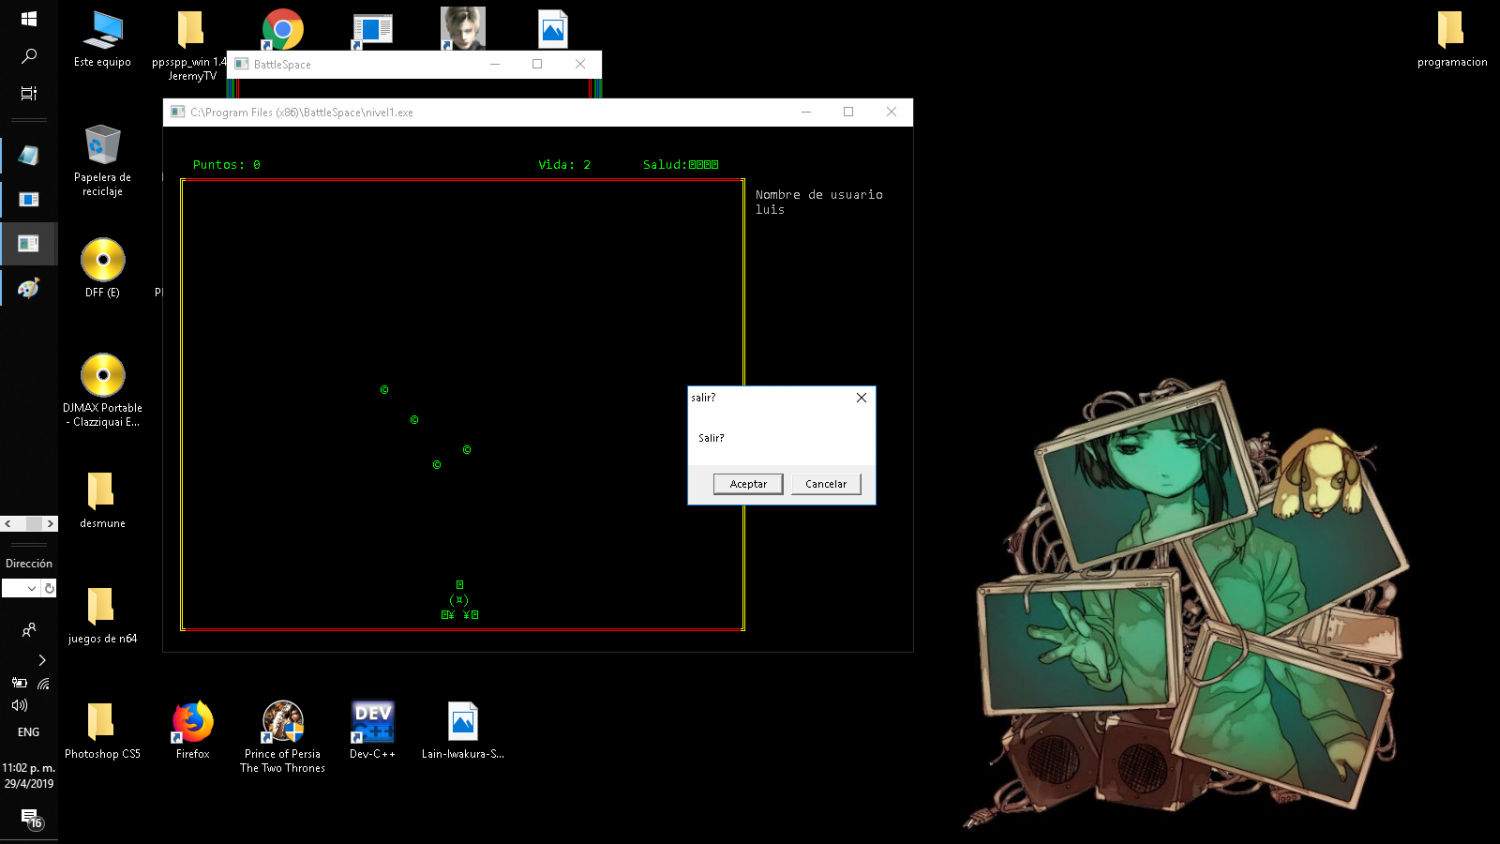
Task: Open the volume speaker tray icon
Action: (x=19, y=705)
